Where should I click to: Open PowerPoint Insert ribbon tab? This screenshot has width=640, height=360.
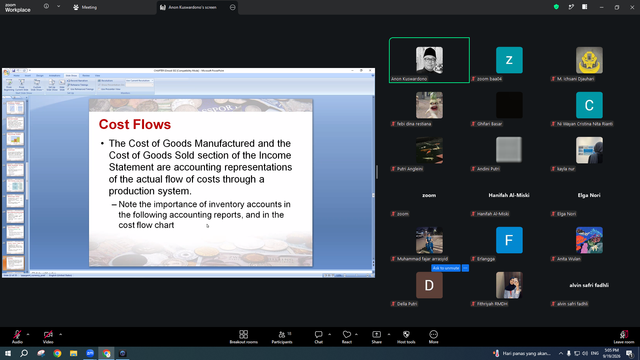click(28, 76)
